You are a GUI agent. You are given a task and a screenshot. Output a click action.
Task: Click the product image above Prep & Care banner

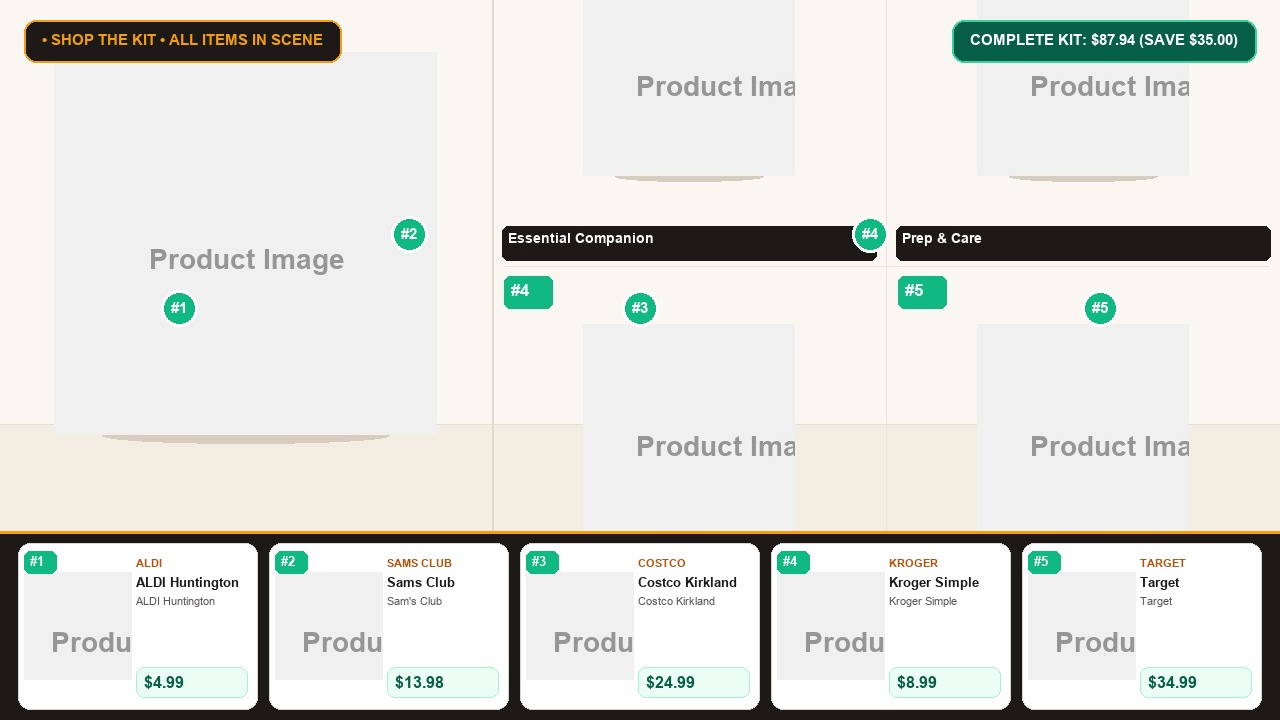coord(1083,88)
